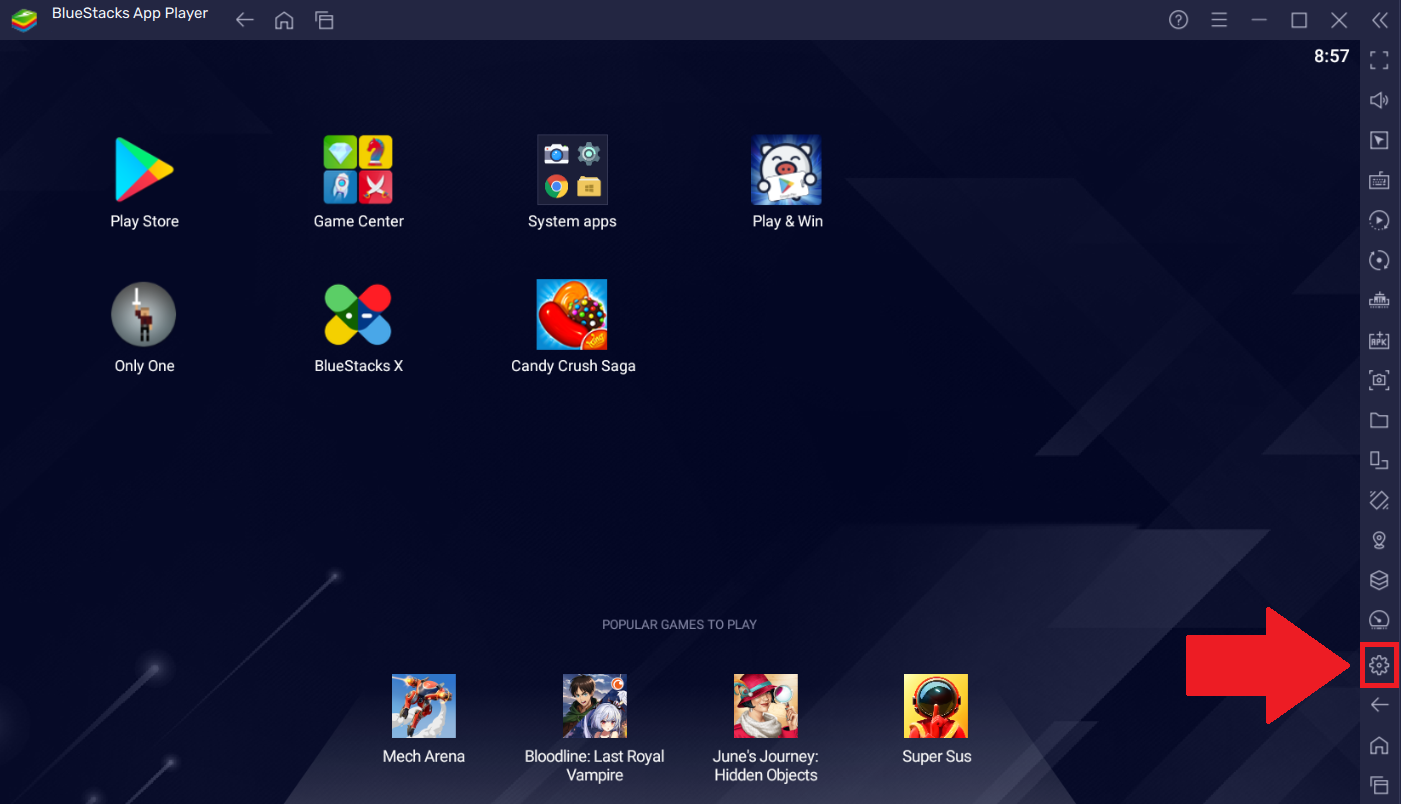Click the Install APK icon
1401x804 pixels.
point(1379,340)
